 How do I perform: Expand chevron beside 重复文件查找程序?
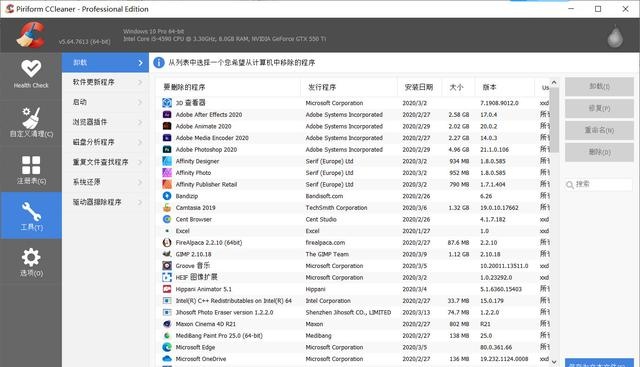(x=140, y=162)
